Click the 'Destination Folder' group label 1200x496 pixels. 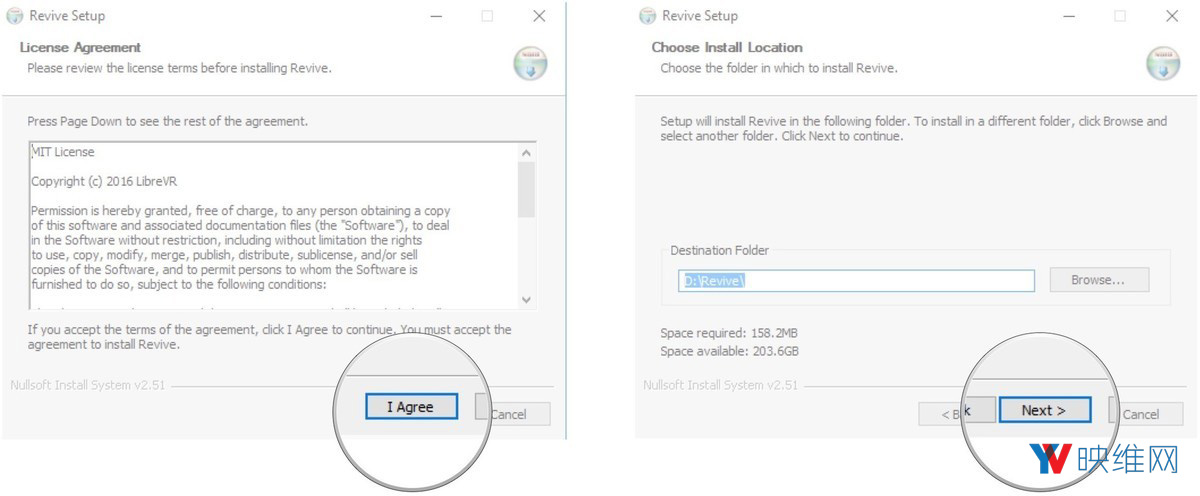coord(720,250)
